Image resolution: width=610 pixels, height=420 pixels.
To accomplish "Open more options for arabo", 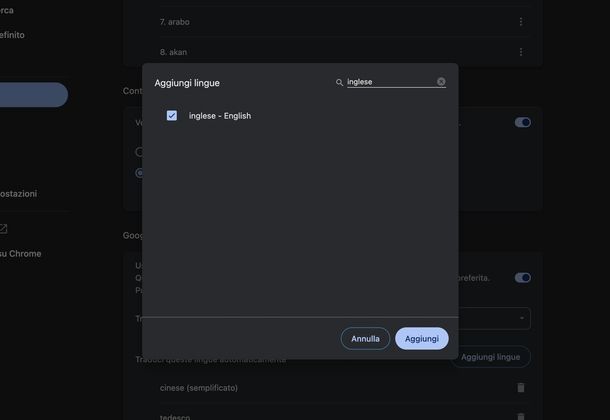I will tap(521, 22).
